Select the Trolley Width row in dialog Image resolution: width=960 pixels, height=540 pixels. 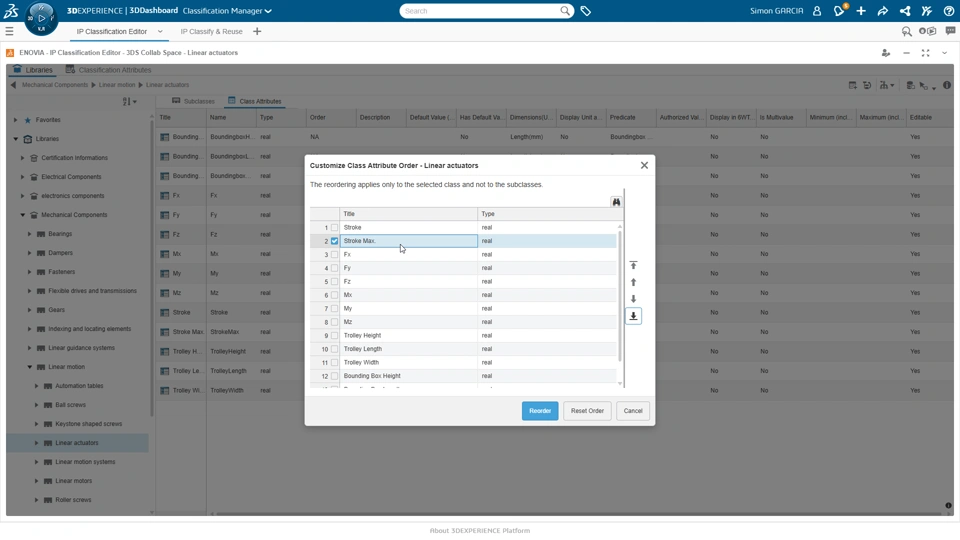click(463, 362)
